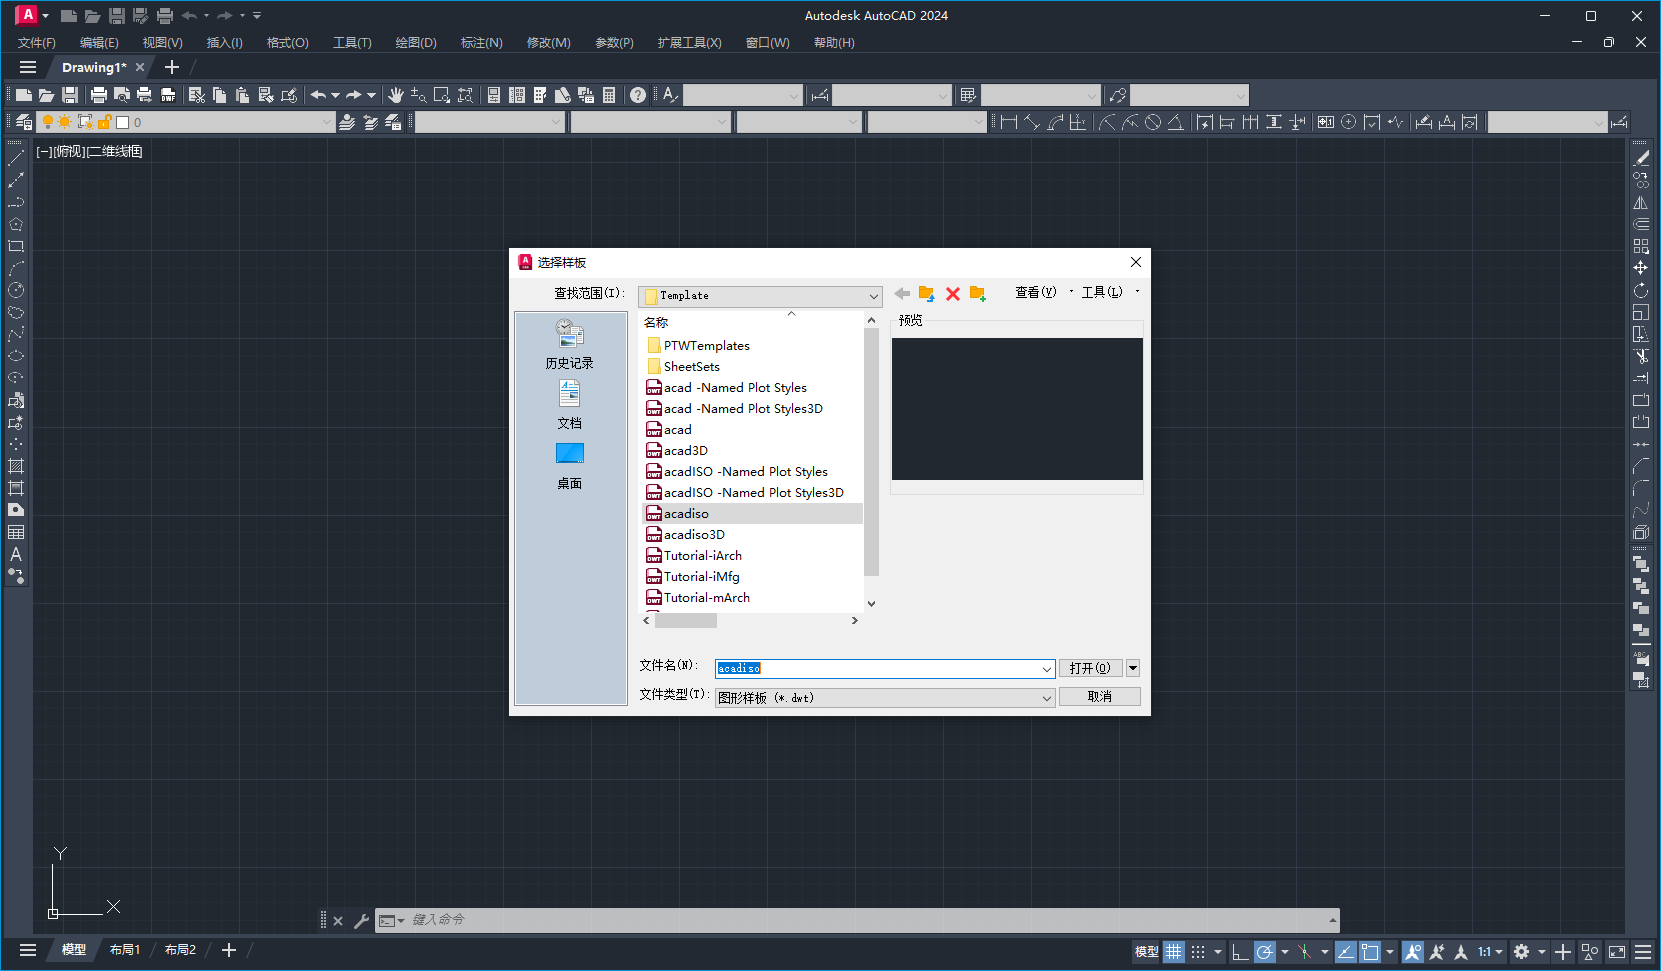The height and width of the screenshot is (971, 1661).
Task: Click the 打开(O) button
Action: point(1090,668)
